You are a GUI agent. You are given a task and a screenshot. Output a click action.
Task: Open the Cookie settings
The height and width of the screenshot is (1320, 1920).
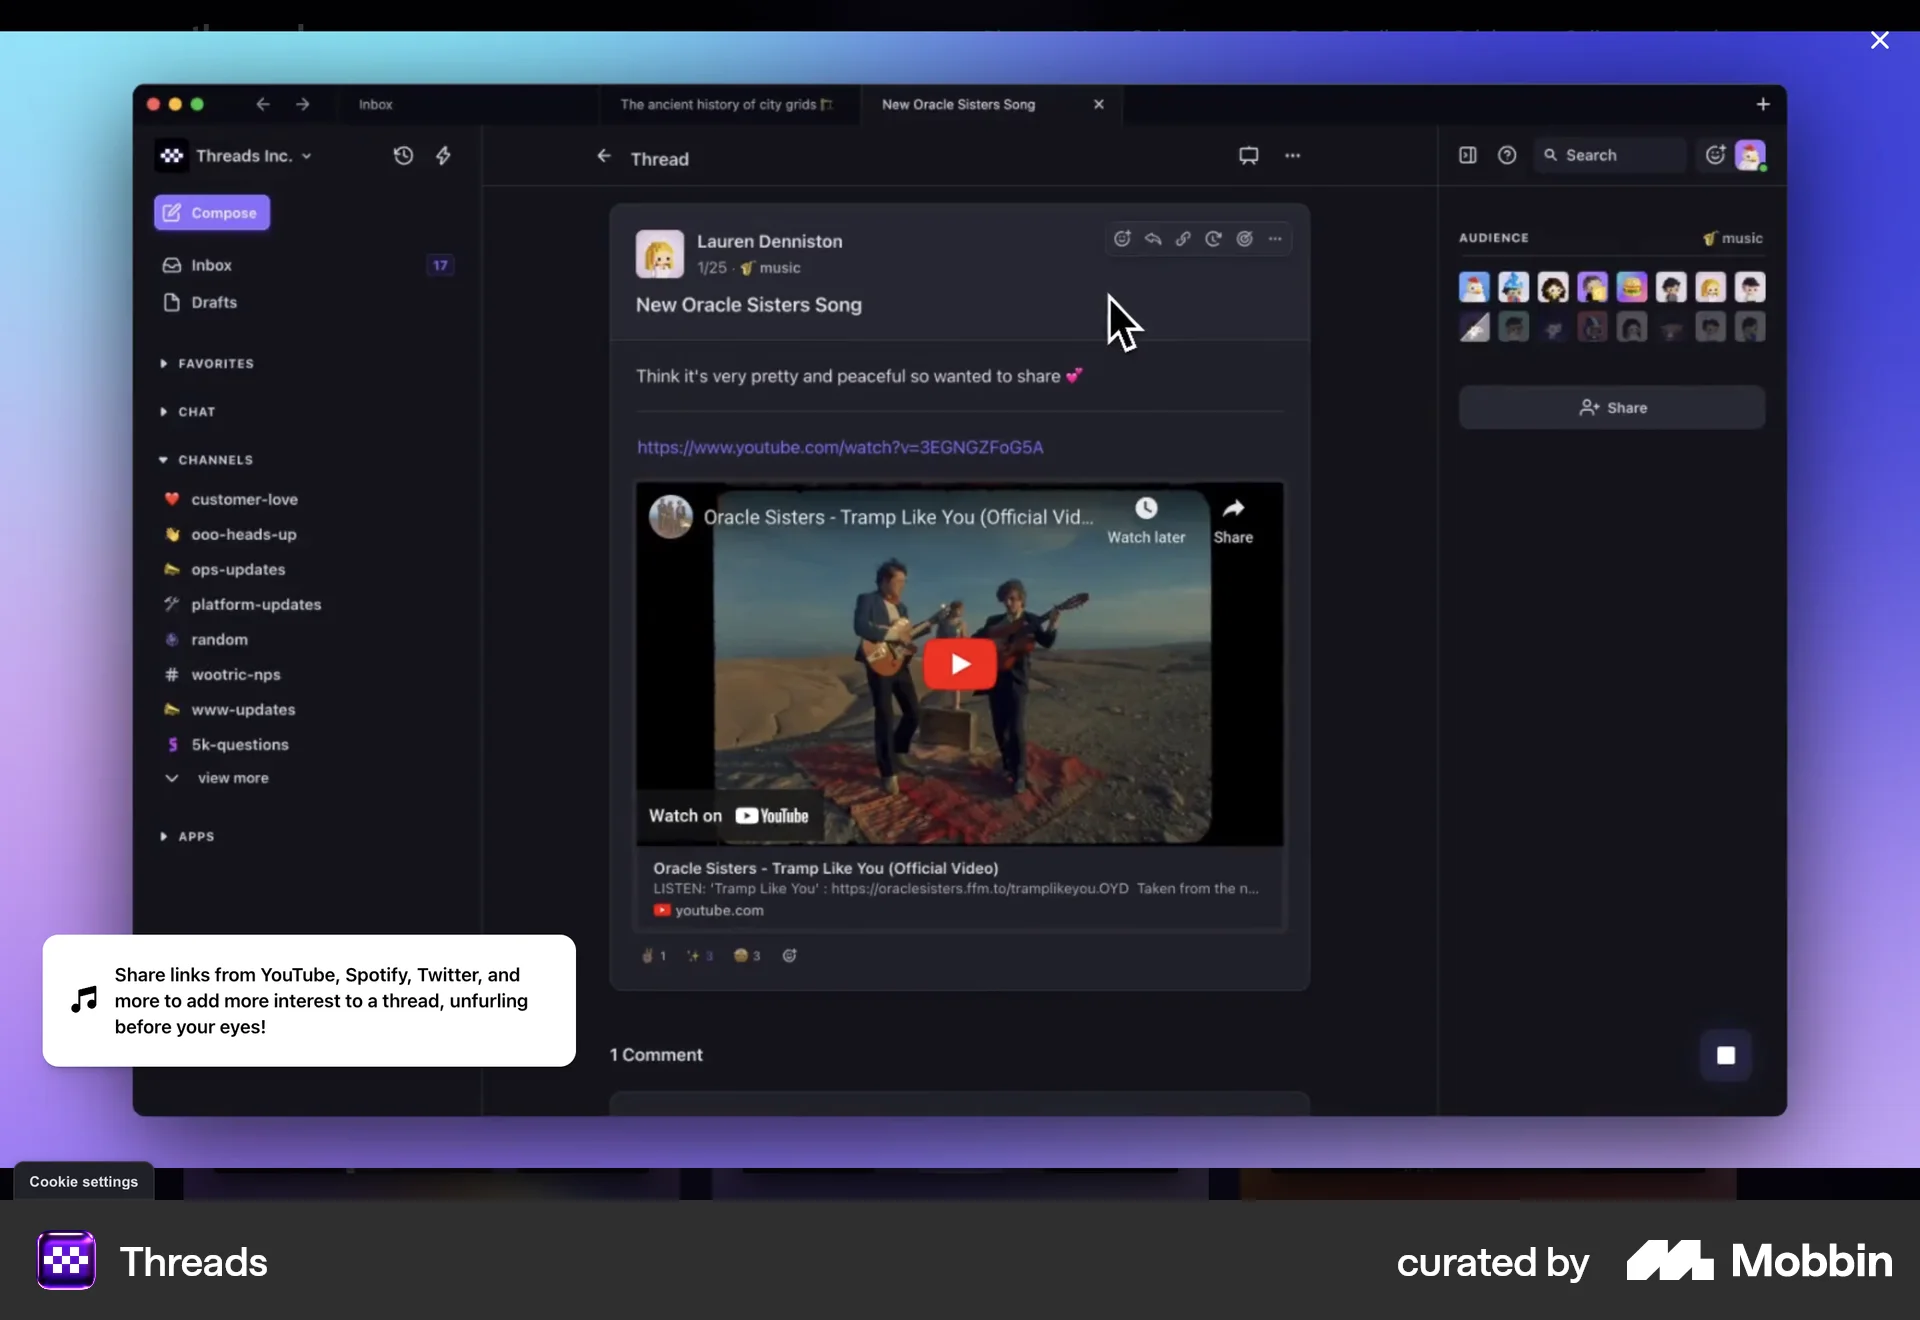83,1182
